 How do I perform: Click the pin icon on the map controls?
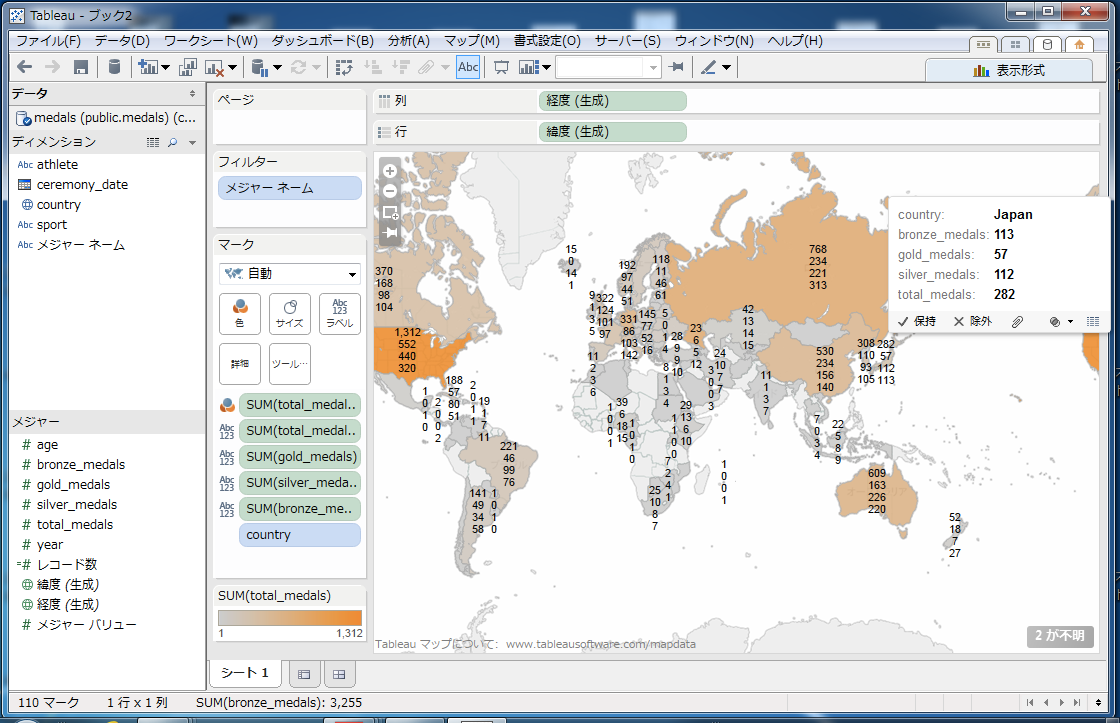390,234
